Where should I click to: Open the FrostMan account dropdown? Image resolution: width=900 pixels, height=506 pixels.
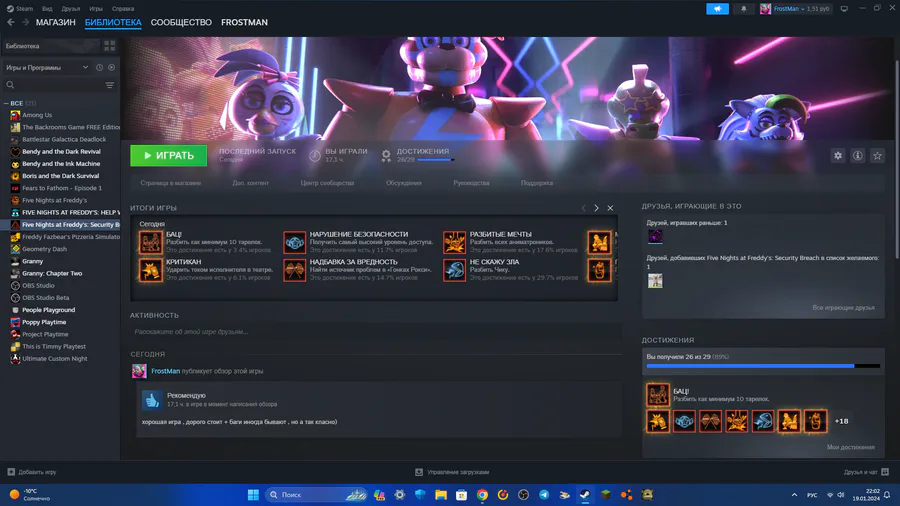794,9
